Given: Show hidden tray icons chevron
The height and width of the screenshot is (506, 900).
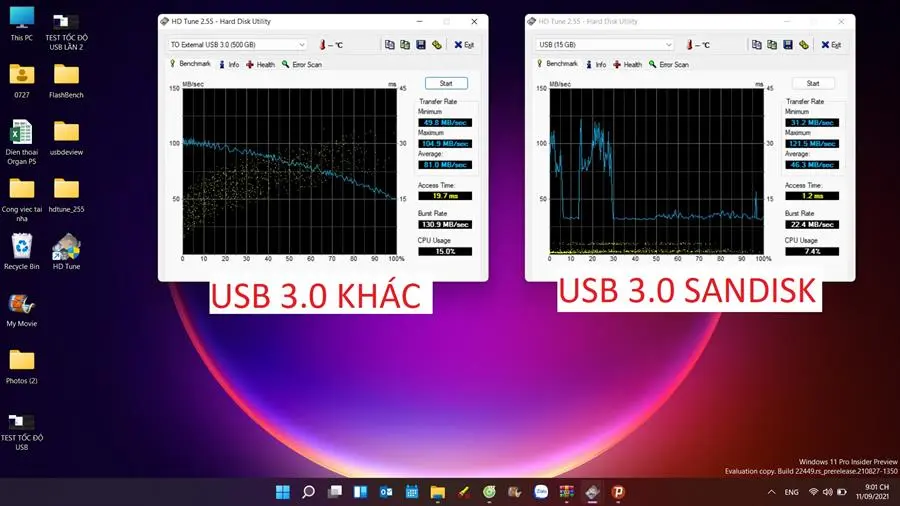Looking at the screenshot, I should click(771, 492).
